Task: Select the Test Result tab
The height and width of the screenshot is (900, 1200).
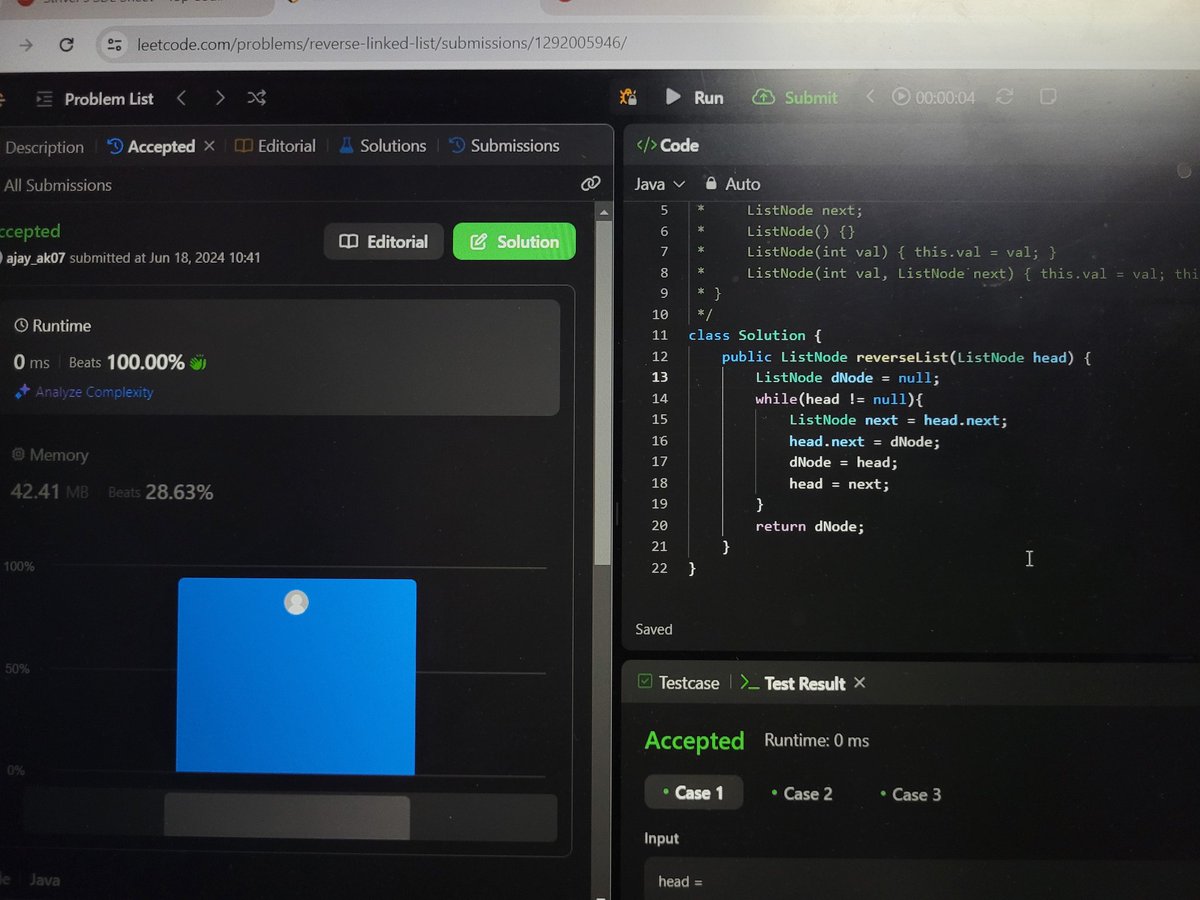Action: click(x=793, y=683)
